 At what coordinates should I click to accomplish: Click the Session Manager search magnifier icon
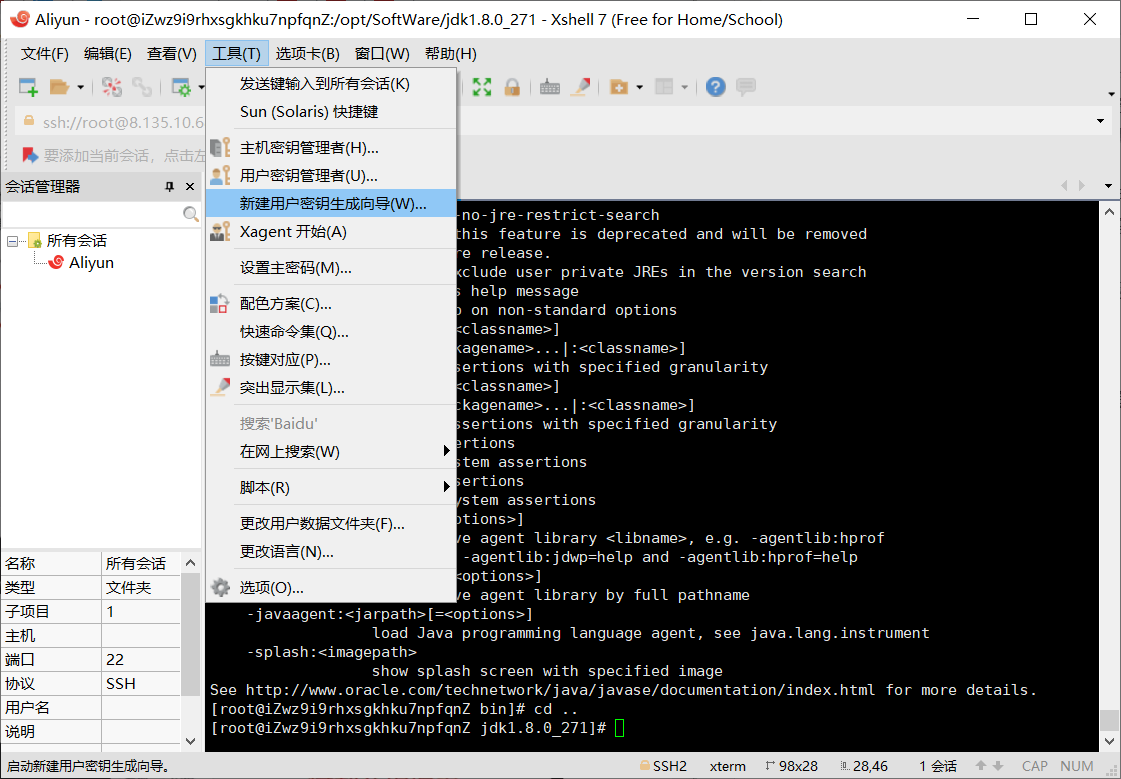pyautogui.click(x=190, y=214)
